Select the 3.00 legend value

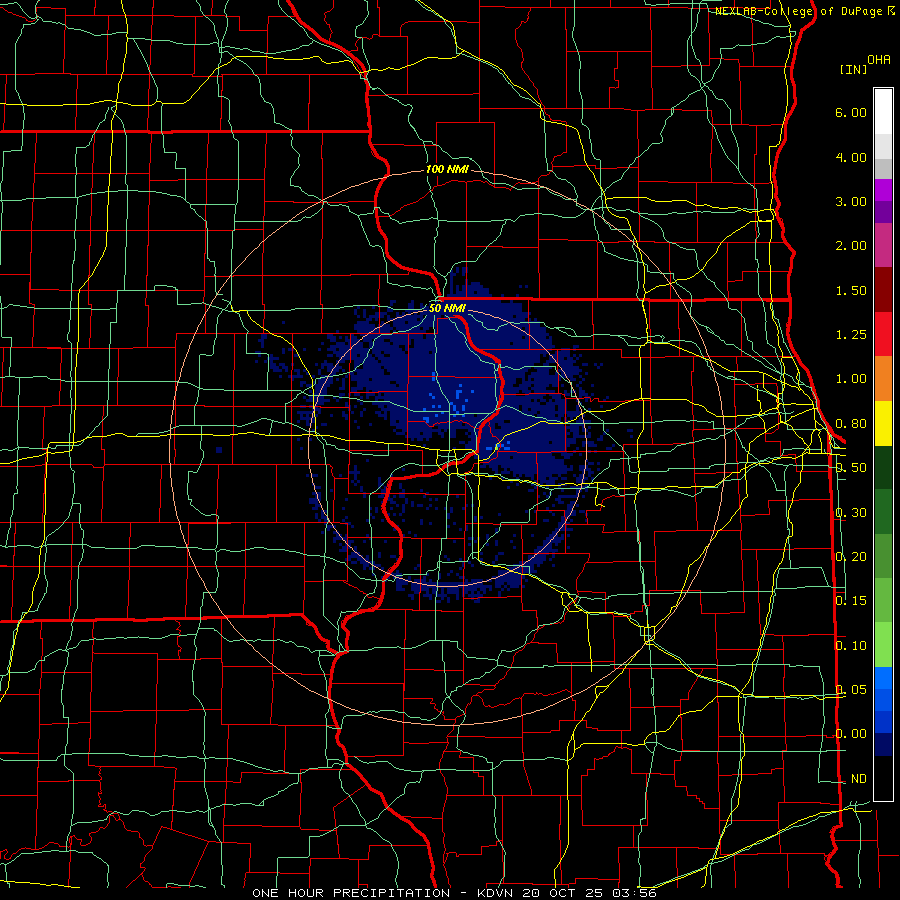point(851,201)
